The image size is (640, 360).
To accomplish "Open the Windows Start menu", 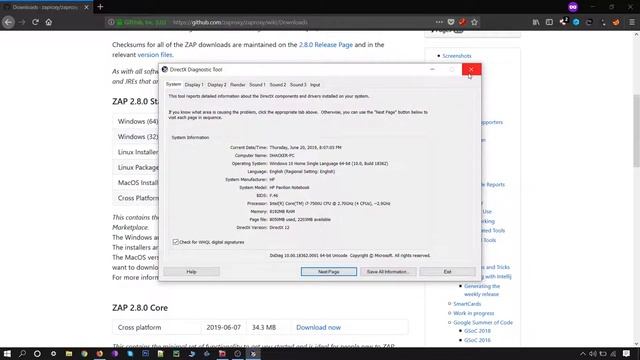I will point(7,353).
